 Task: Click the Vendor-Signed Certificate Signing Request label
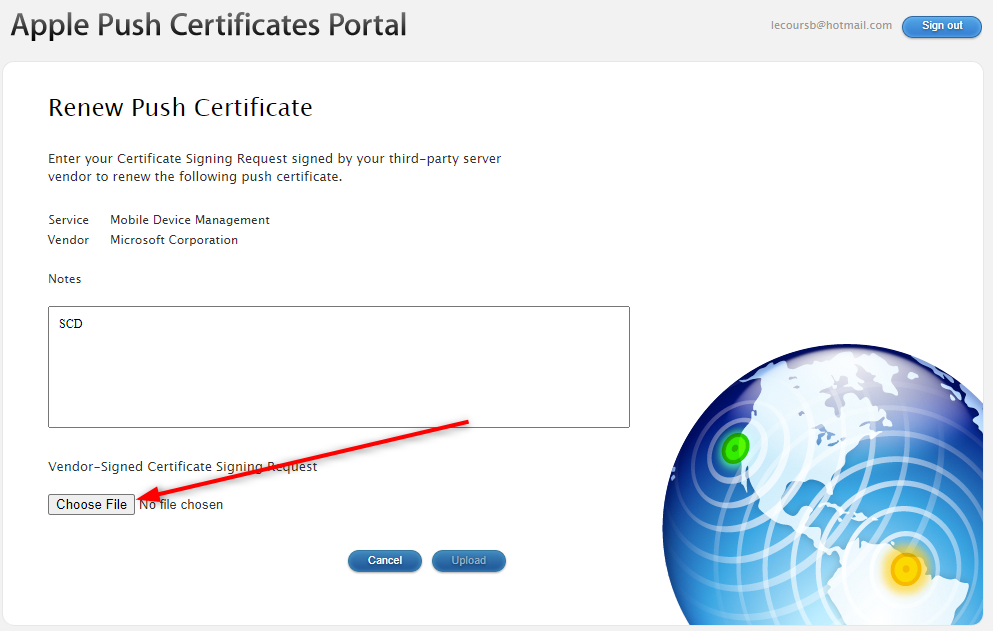182,467
